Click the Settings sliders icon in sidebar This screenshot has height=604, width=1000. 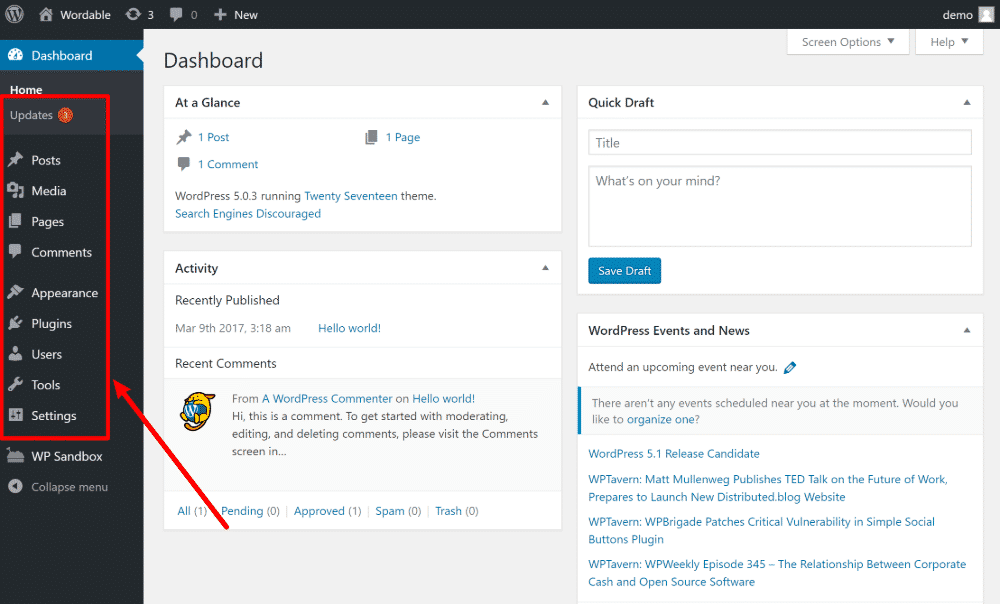click(x=15, y=415)
